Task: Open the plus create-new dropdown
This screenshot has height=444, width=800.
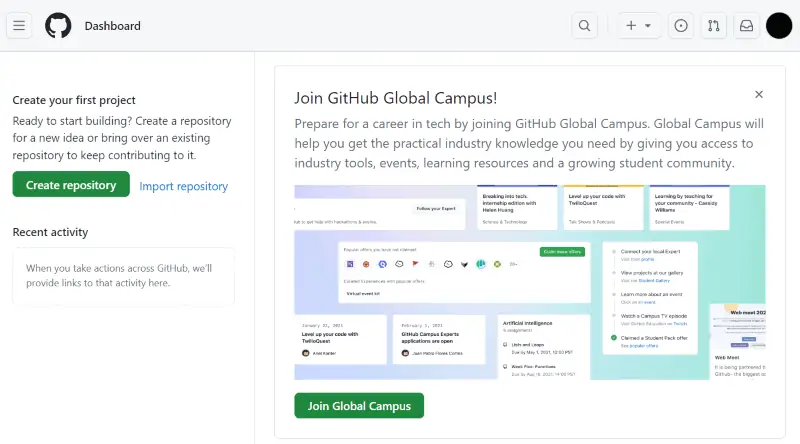Action: 638,26
